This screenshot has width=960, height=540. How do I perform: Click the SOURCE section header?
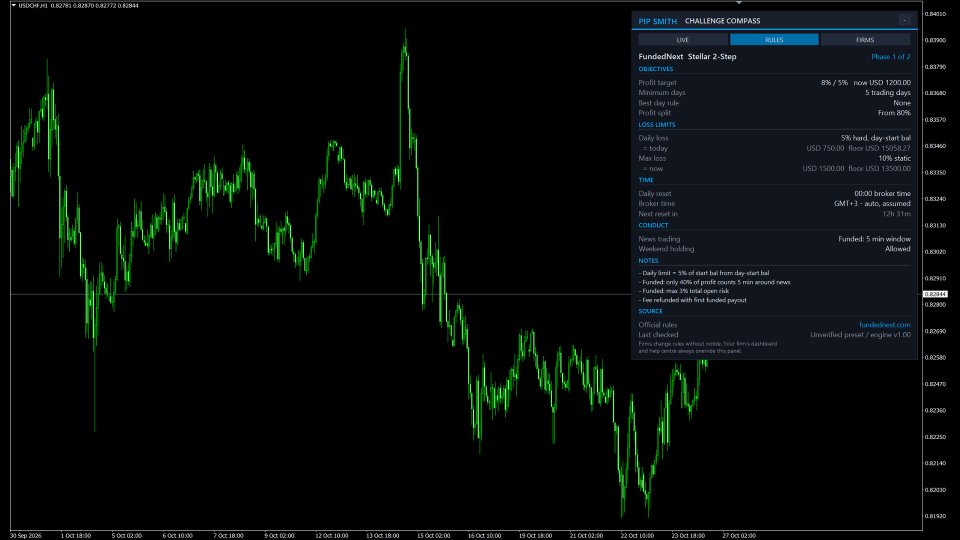click(650, 311)
